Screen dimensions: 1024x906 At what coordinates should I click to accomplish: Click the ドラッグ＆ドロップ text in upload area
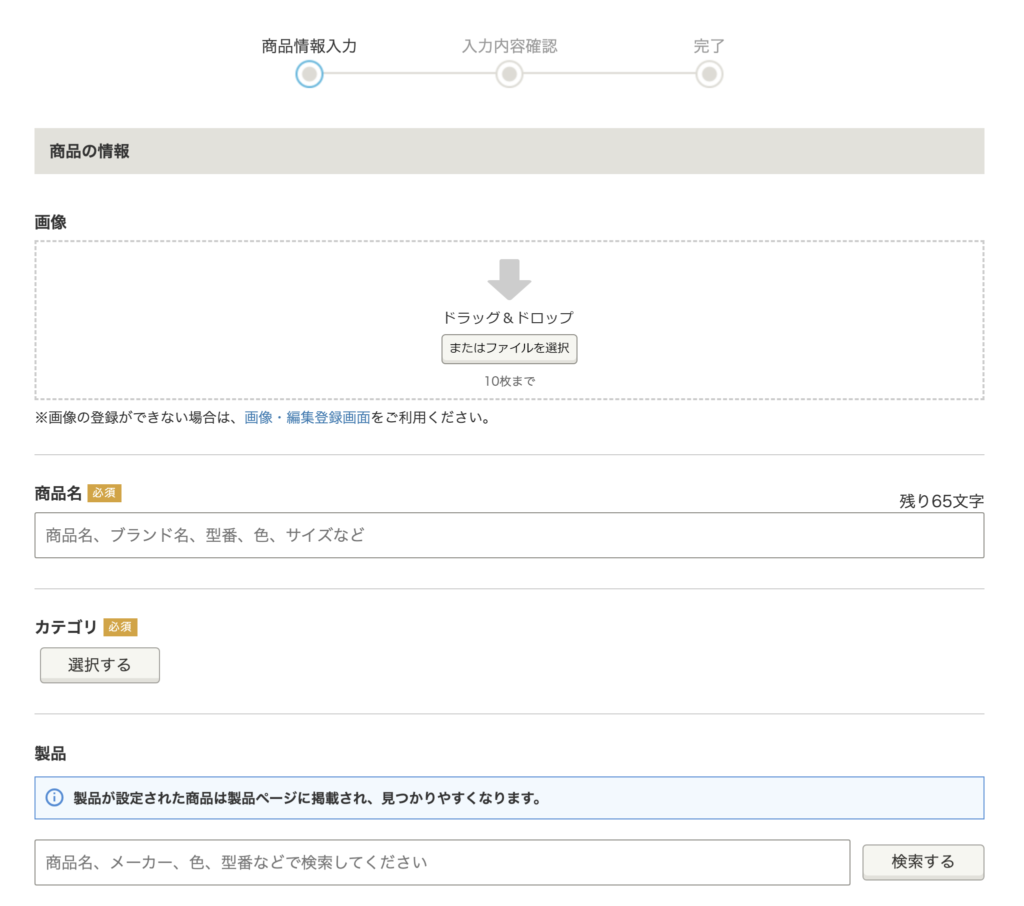click(508, 318)
